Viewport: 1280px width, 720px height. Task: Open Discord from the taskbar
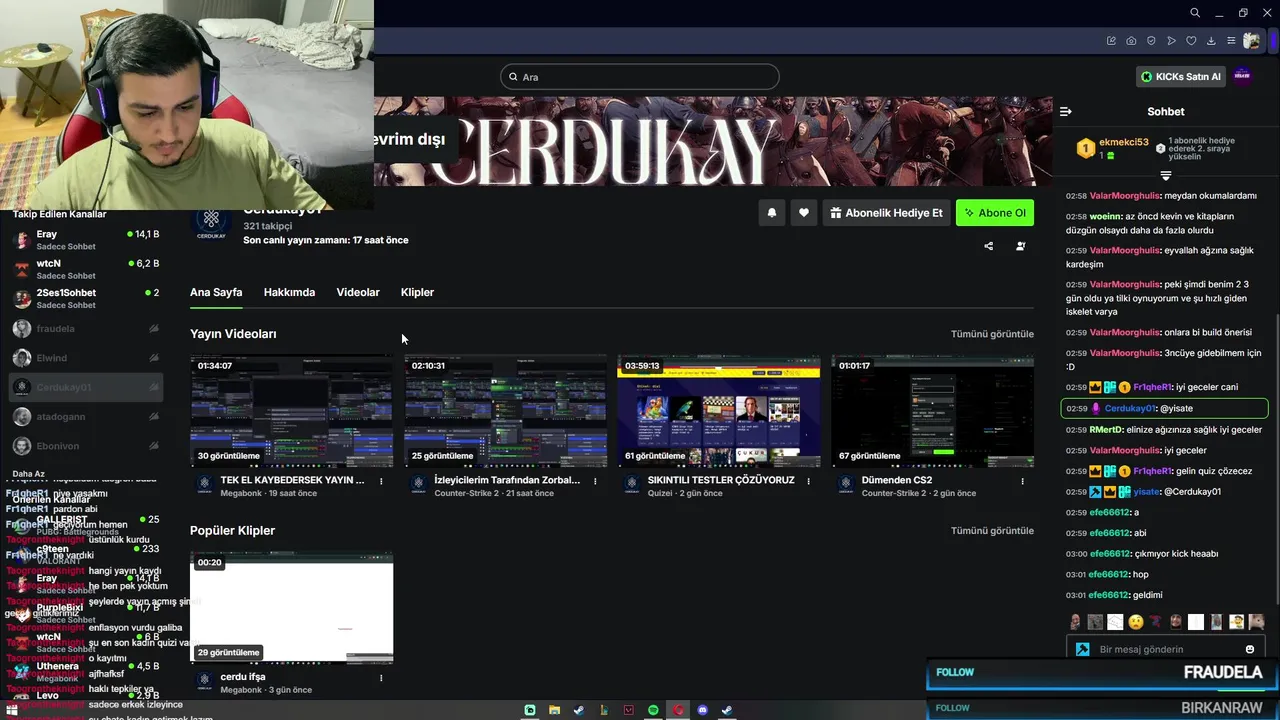coord(702,710)
